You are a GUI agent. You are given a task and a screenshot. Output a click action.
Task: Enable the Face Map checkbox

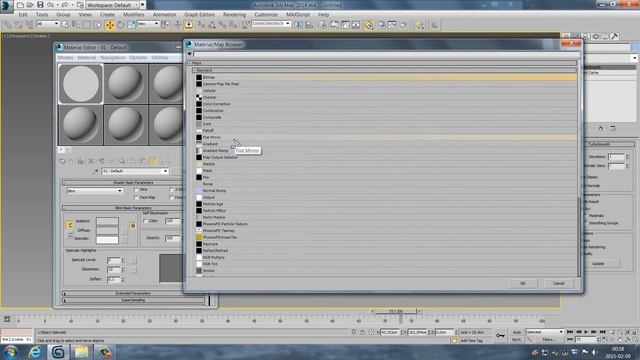[x=136, y=198]
